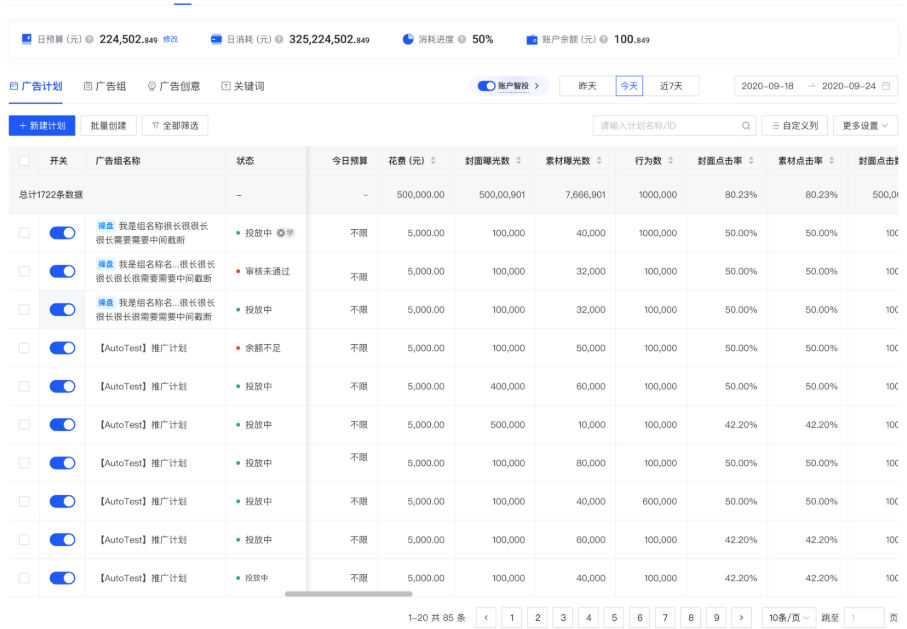Image resolution: width=907 pixels, height=629 pixels.
Task: Go to next page arrow
Action: [742, 617]
